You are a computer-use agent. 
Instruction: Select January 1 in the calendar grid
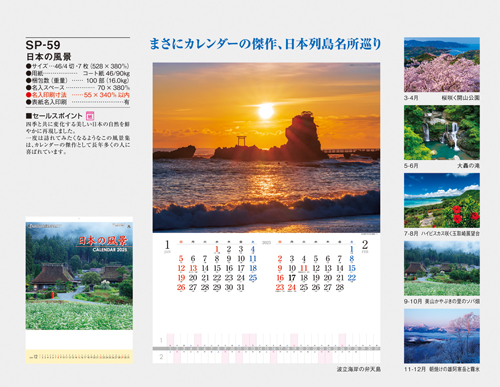coord(217,249)
